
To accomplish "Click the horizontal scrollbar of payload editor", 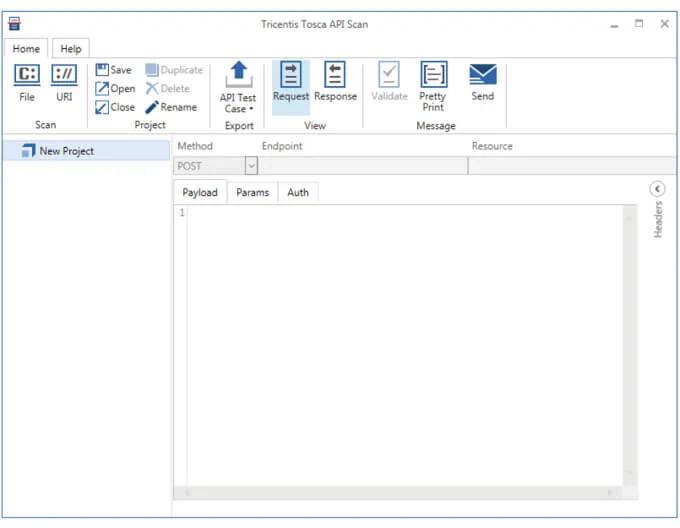I will [x=400, y=493].
